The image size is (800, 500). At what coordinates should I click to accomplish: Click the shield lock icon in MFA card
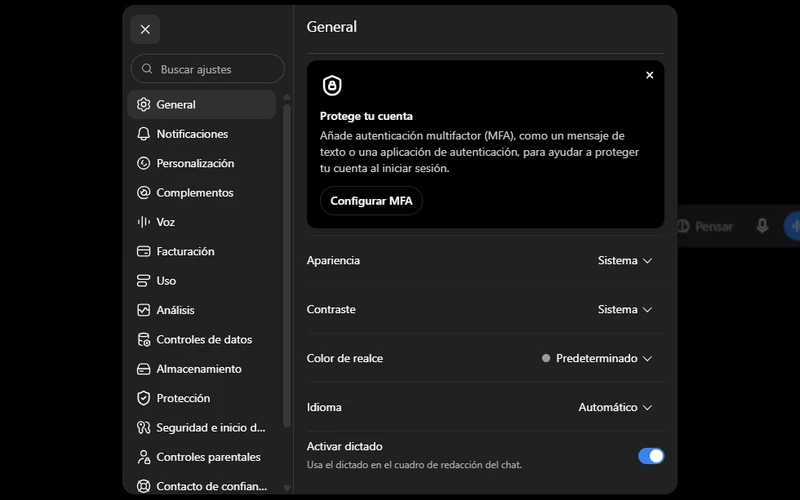tap(332, 85)
